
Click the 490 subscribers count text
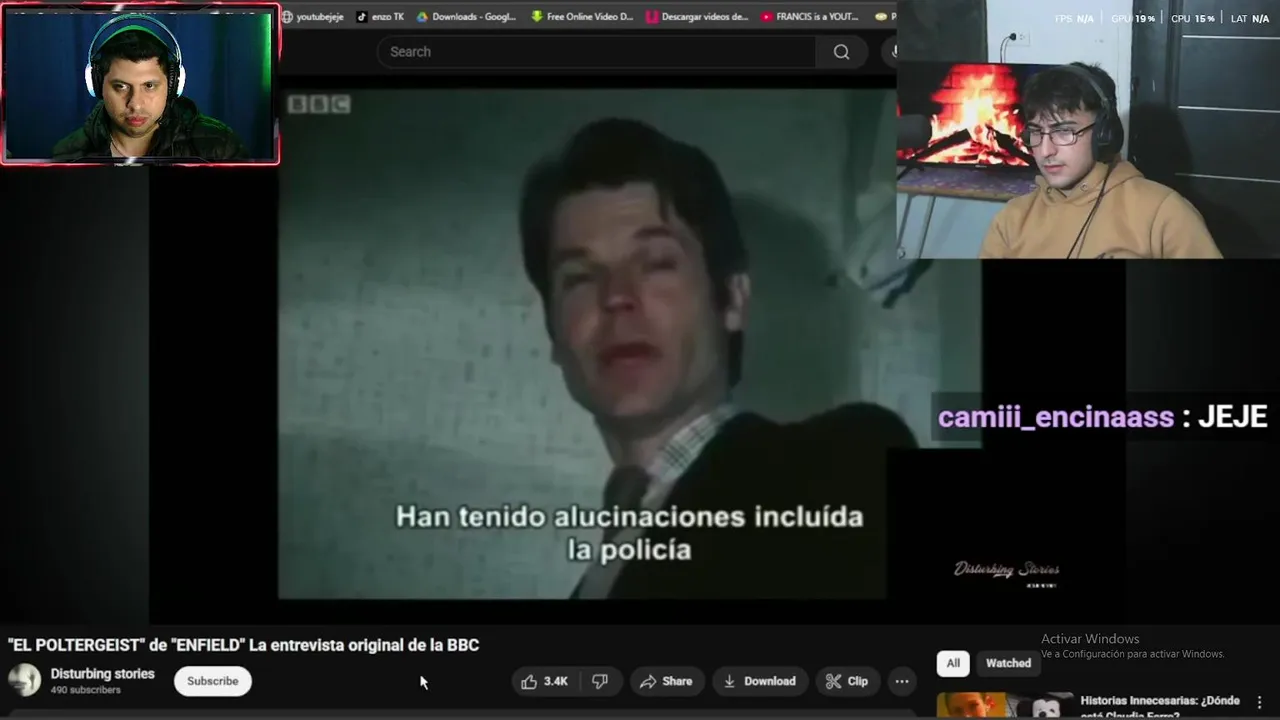click(x=86, y=690)
